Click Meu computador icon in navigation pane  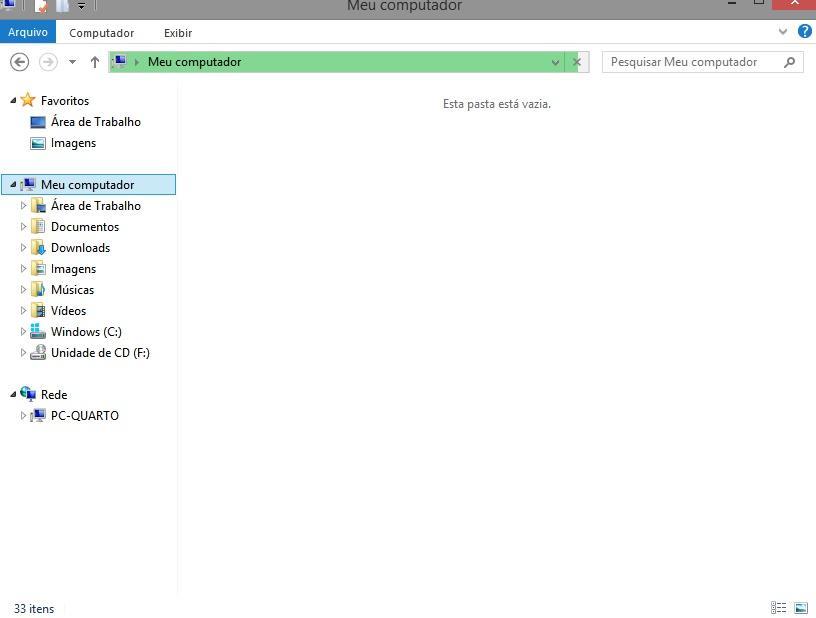pos(28,184)
